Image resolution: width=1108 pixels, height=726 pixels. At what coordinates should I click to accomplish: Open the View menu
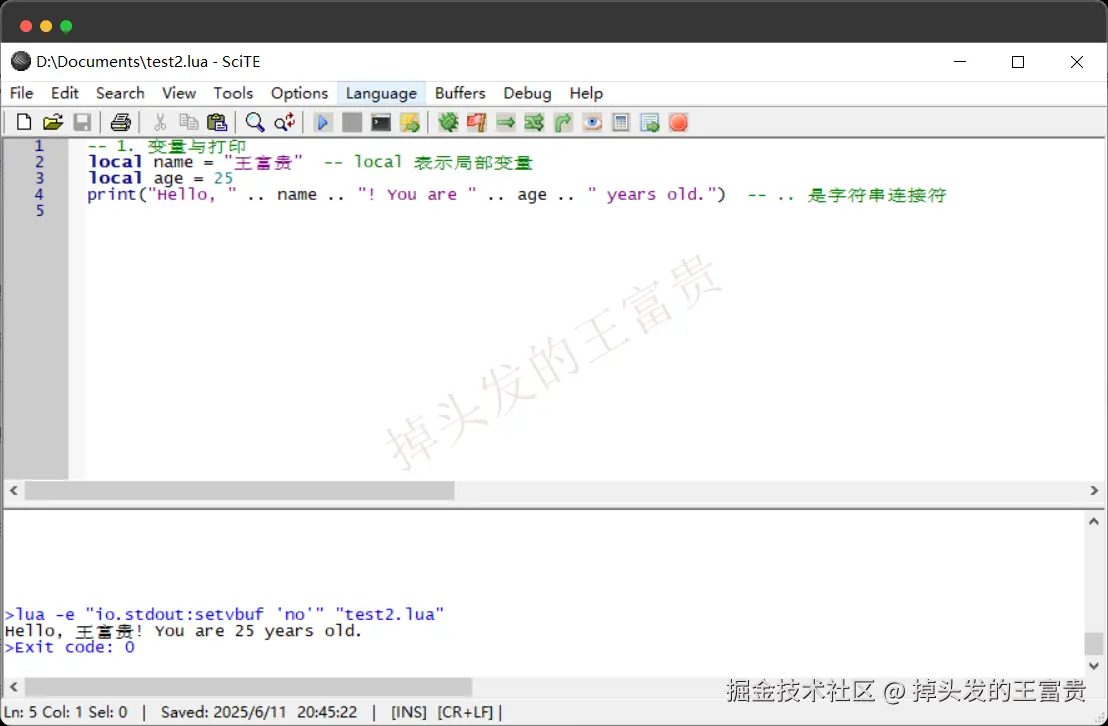pyautogui.click(x=179, y=93)
